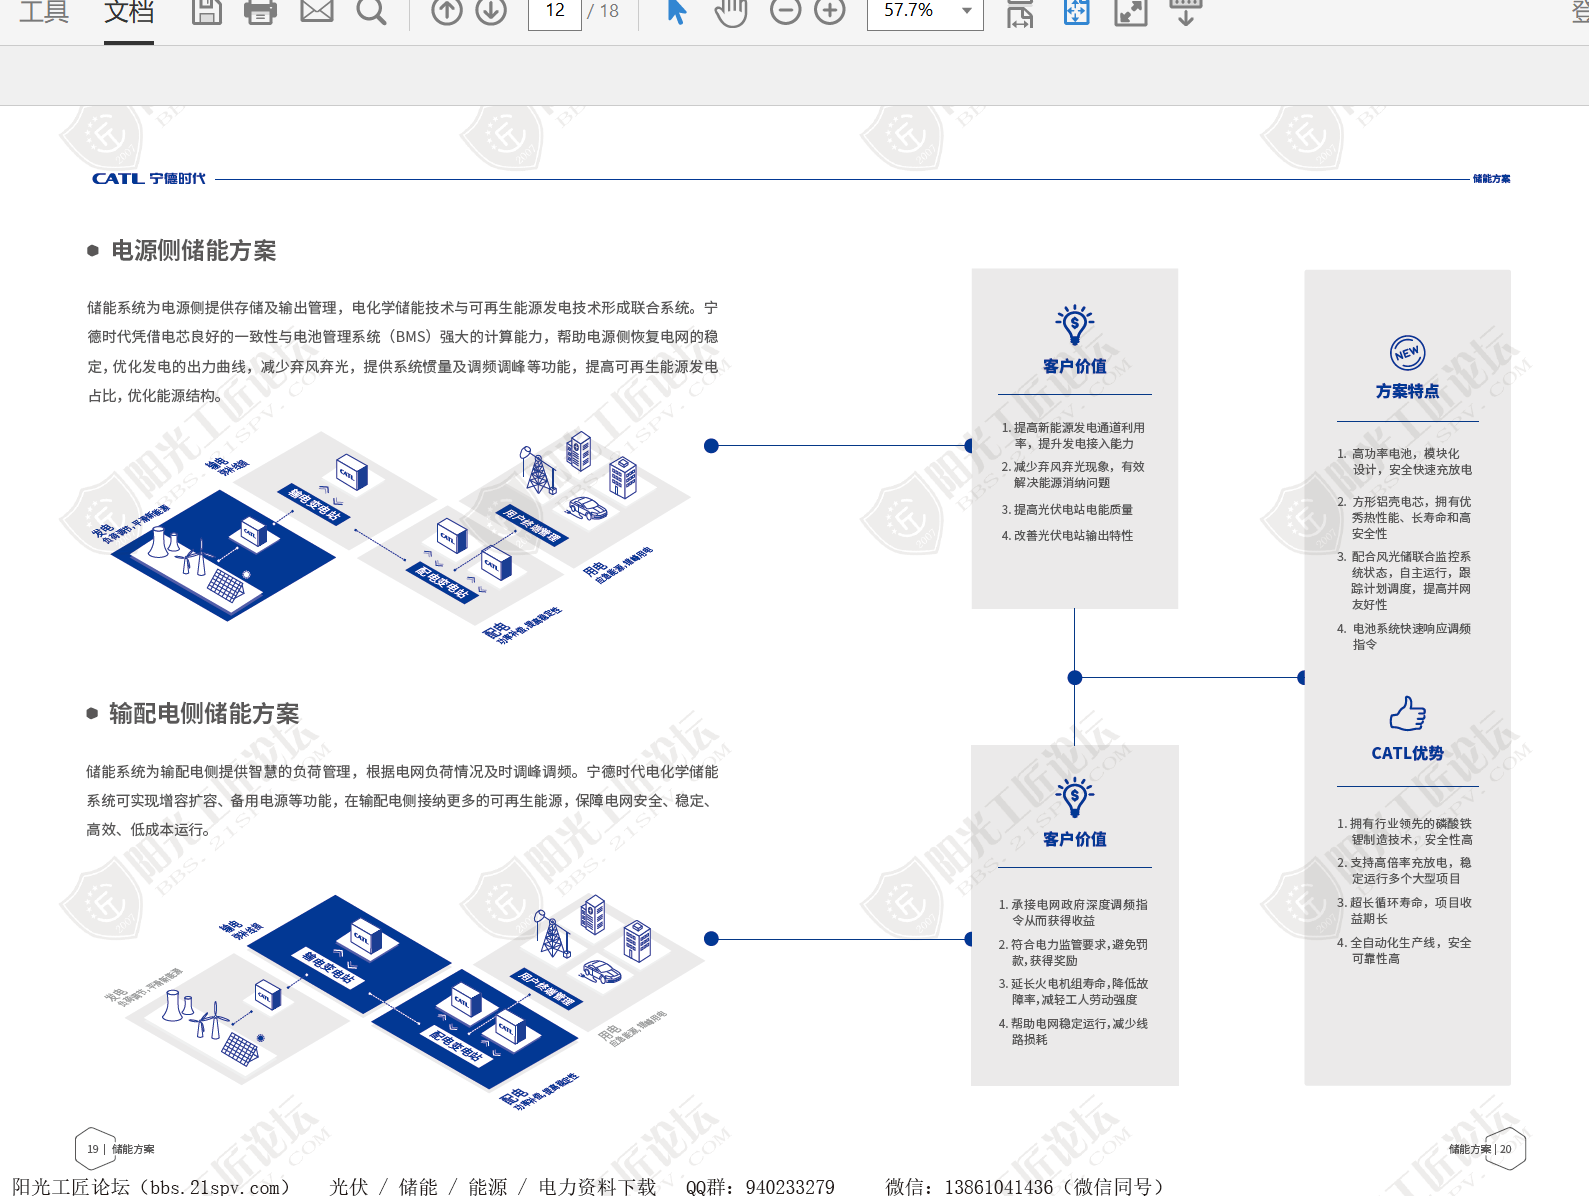Screen dimensions: 1589x1196
Task: Go to the next page arrow
Action: 490,12
